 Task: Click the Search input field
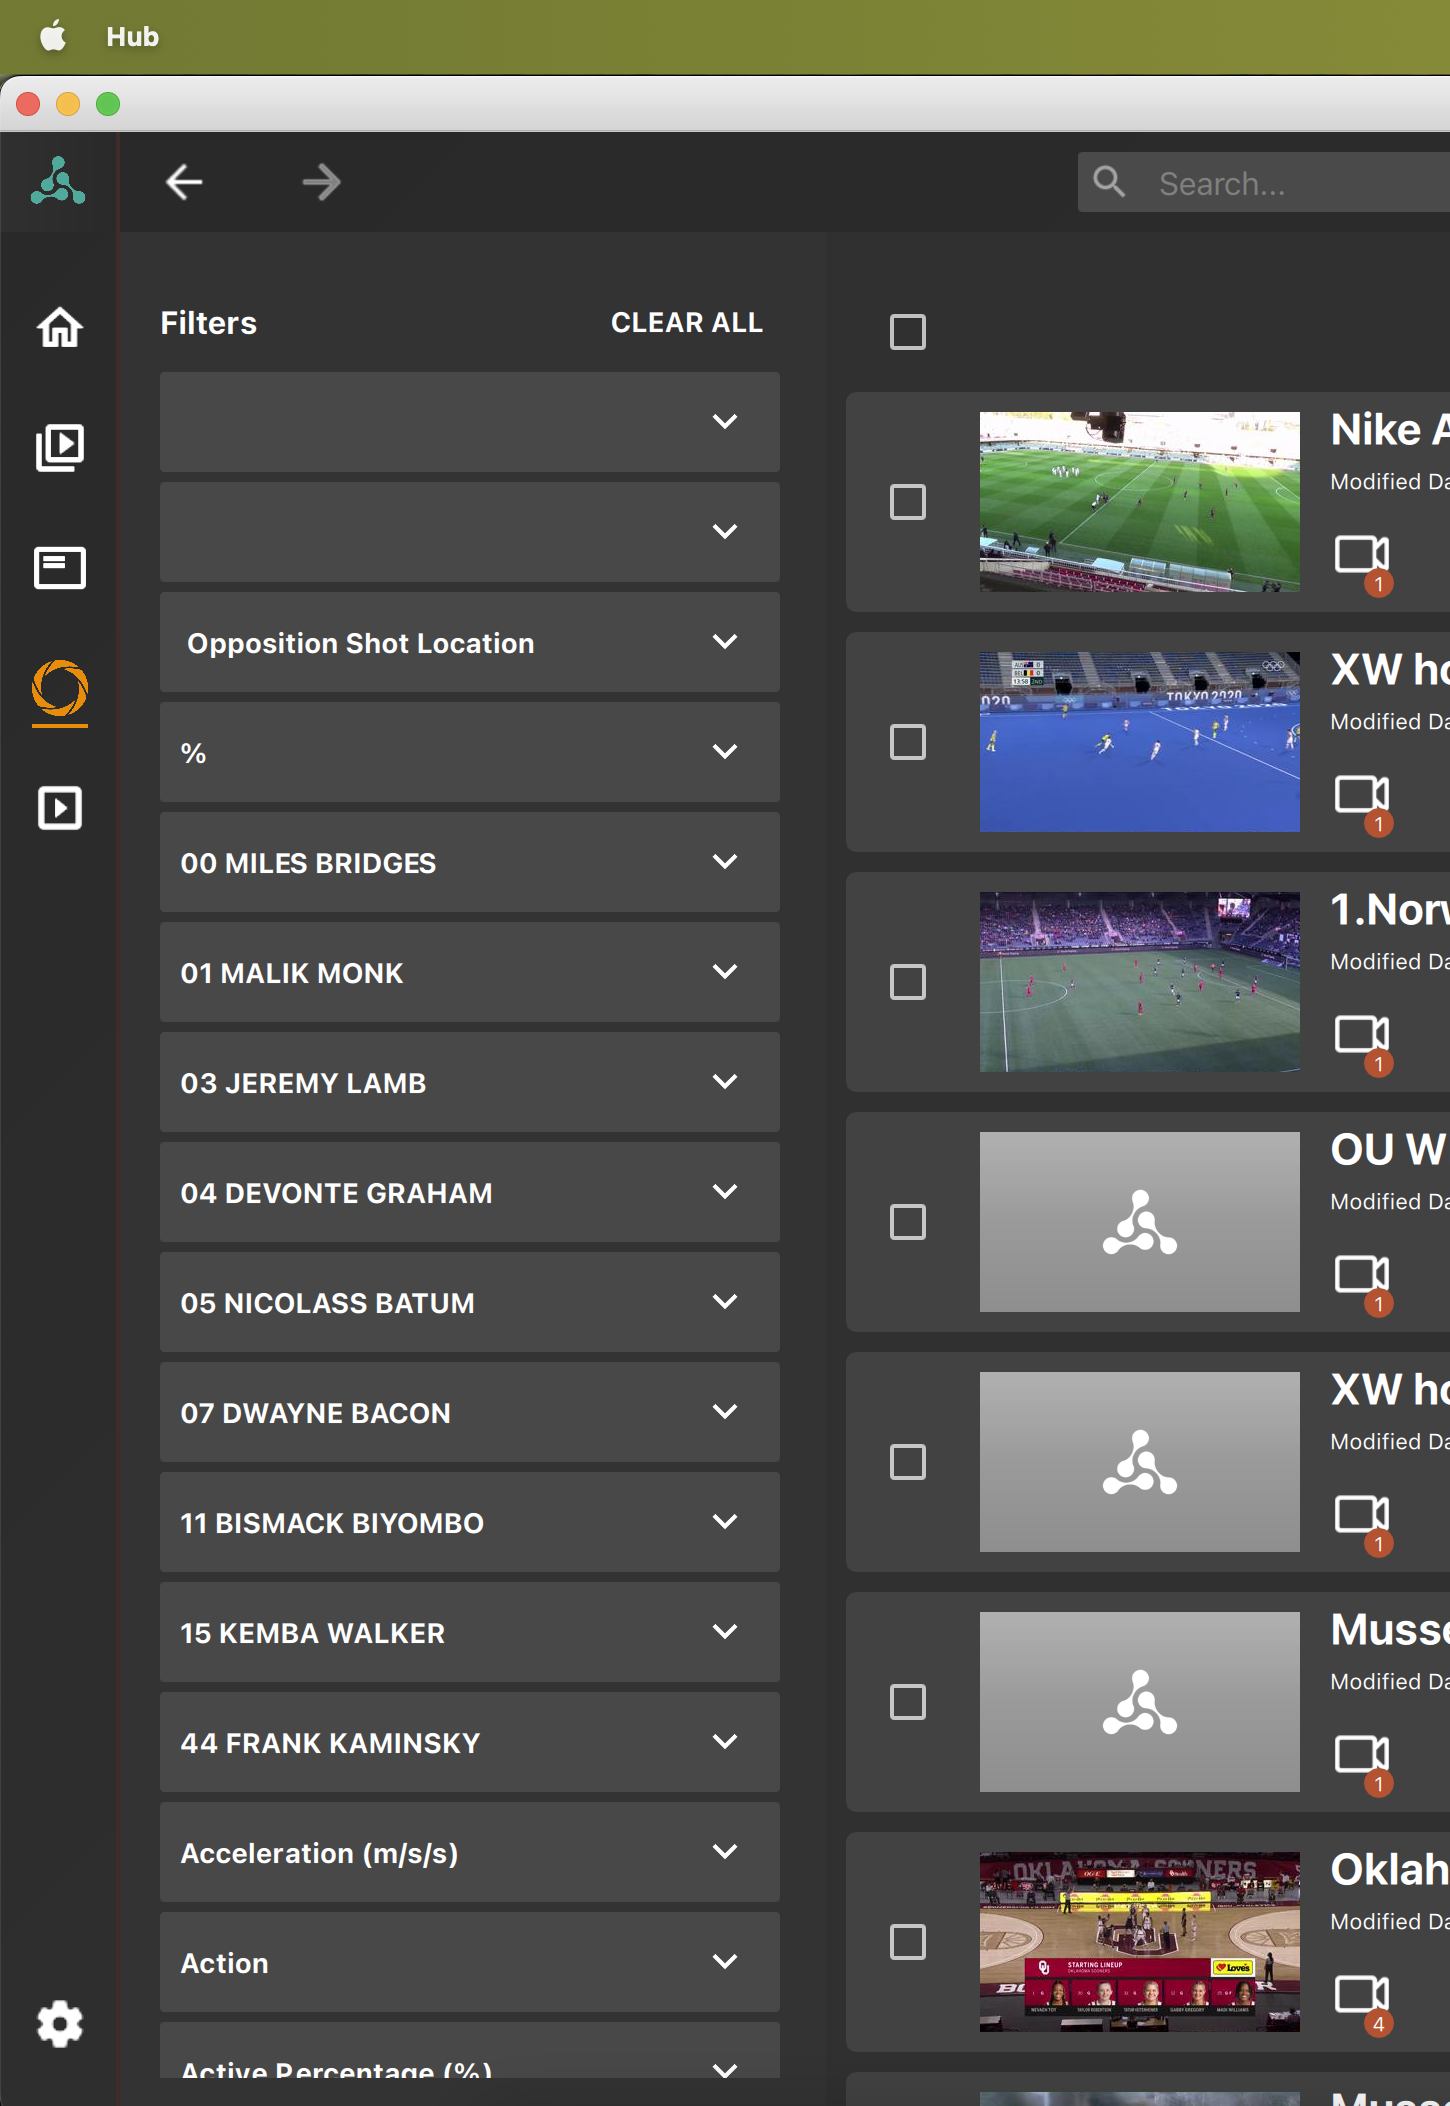[1264, 182]
